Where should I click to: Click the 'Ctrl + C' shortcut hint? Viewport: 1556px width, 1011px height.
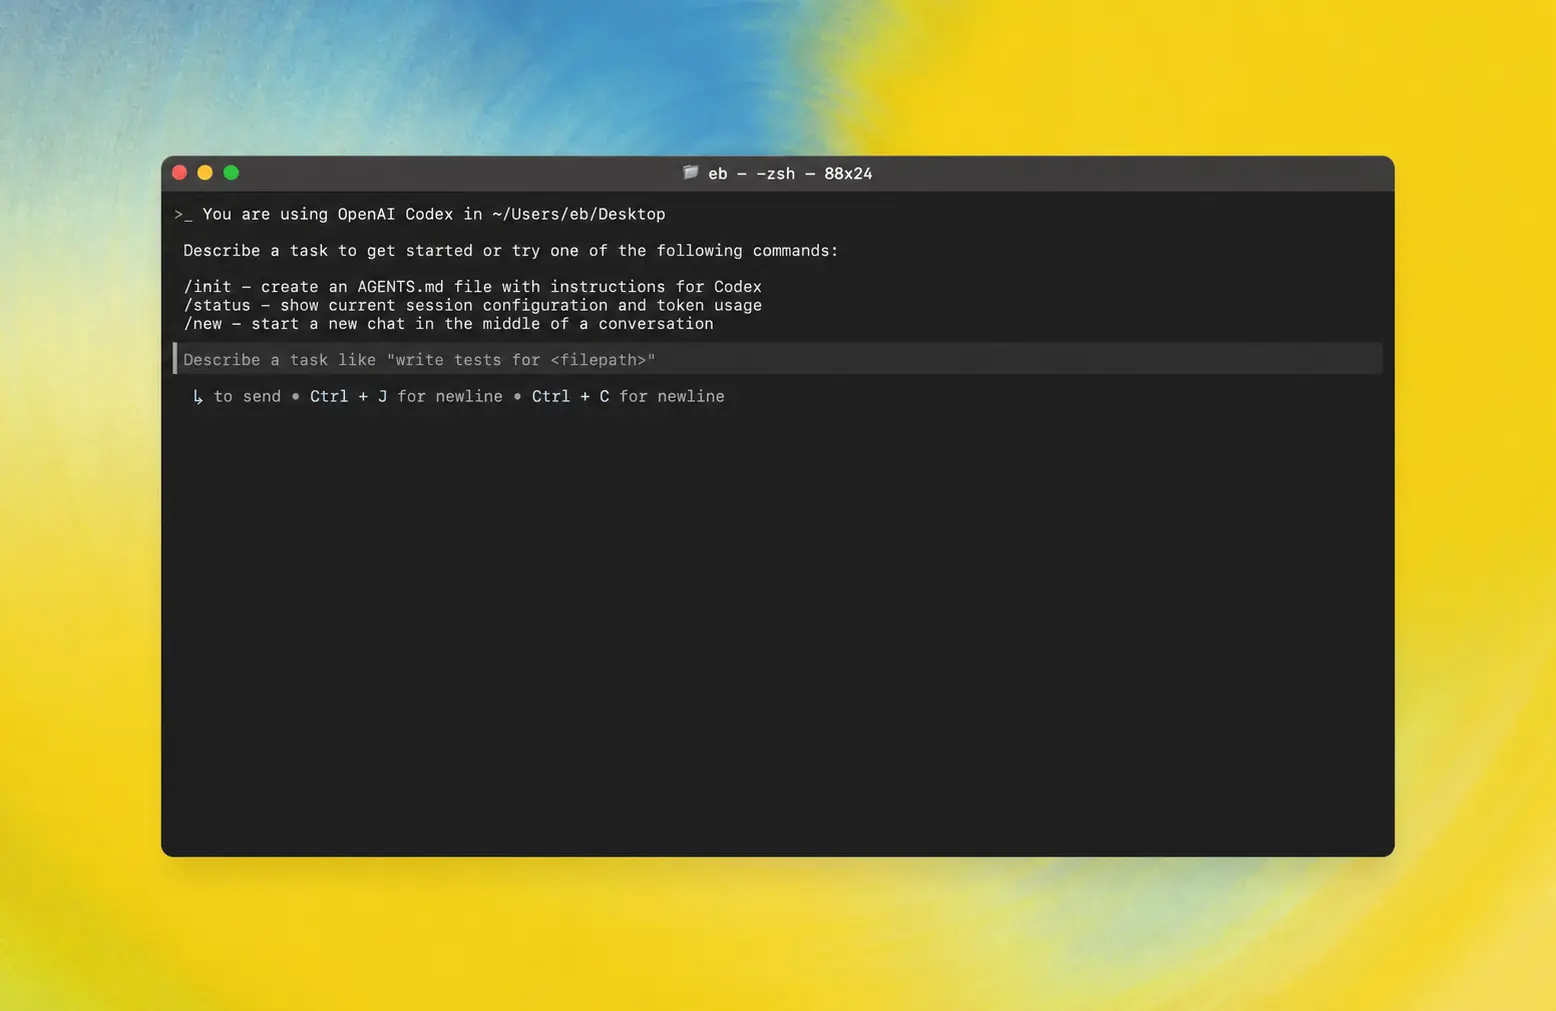point(570,397)
